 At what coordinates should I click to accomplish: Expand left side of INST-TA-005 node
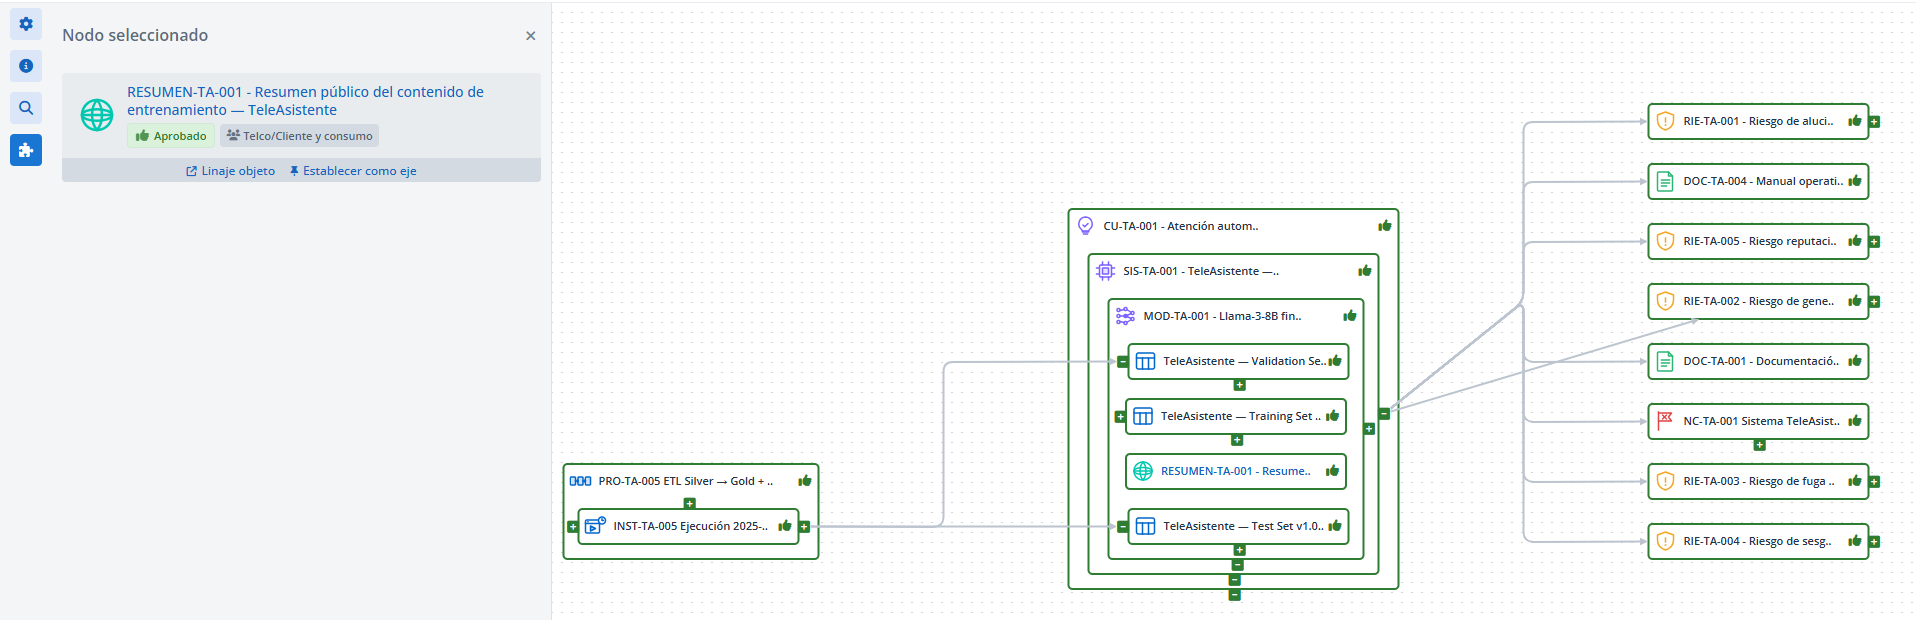click(x=573, y=527)
